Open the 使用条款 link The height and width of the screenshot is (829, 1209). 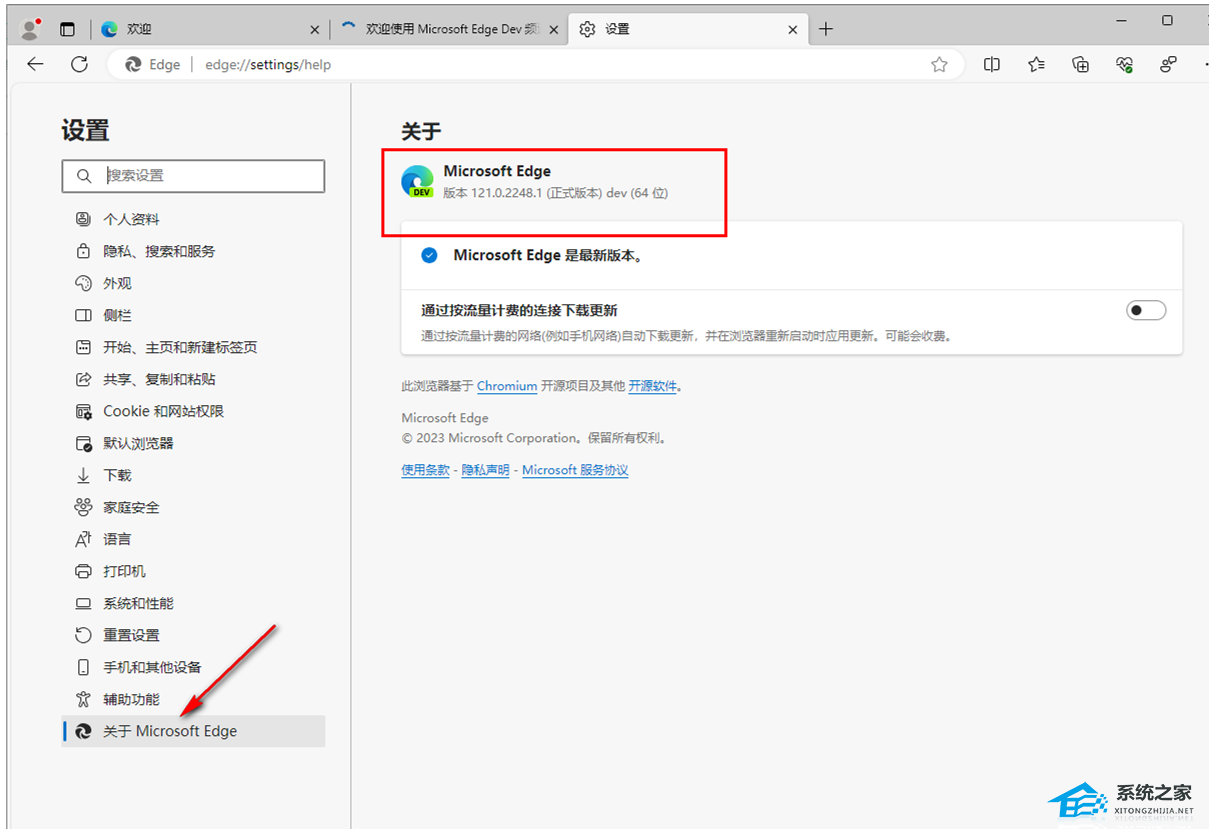[x=426, y=470]
